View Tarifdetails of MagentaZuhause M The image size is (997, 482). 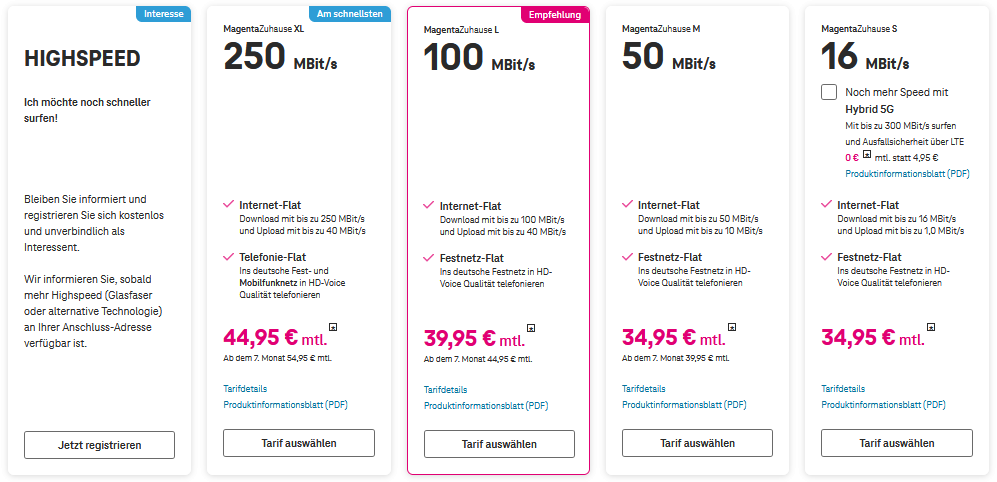tap(643, 389)
